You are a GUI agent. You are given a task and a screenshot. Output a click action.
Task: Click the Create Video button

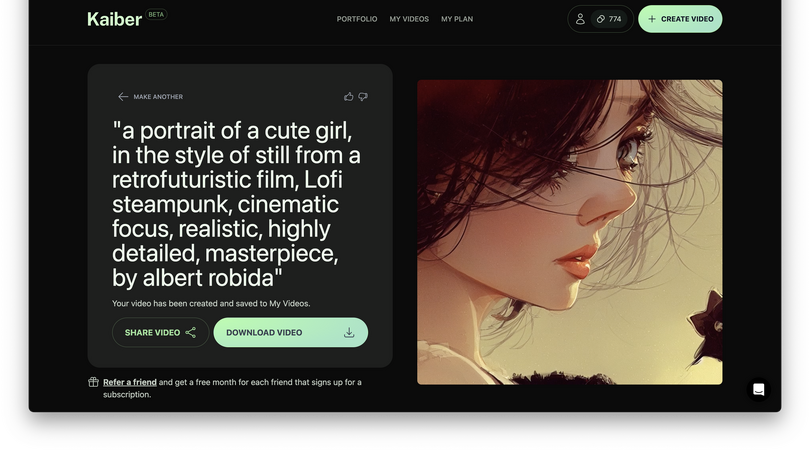680,19
